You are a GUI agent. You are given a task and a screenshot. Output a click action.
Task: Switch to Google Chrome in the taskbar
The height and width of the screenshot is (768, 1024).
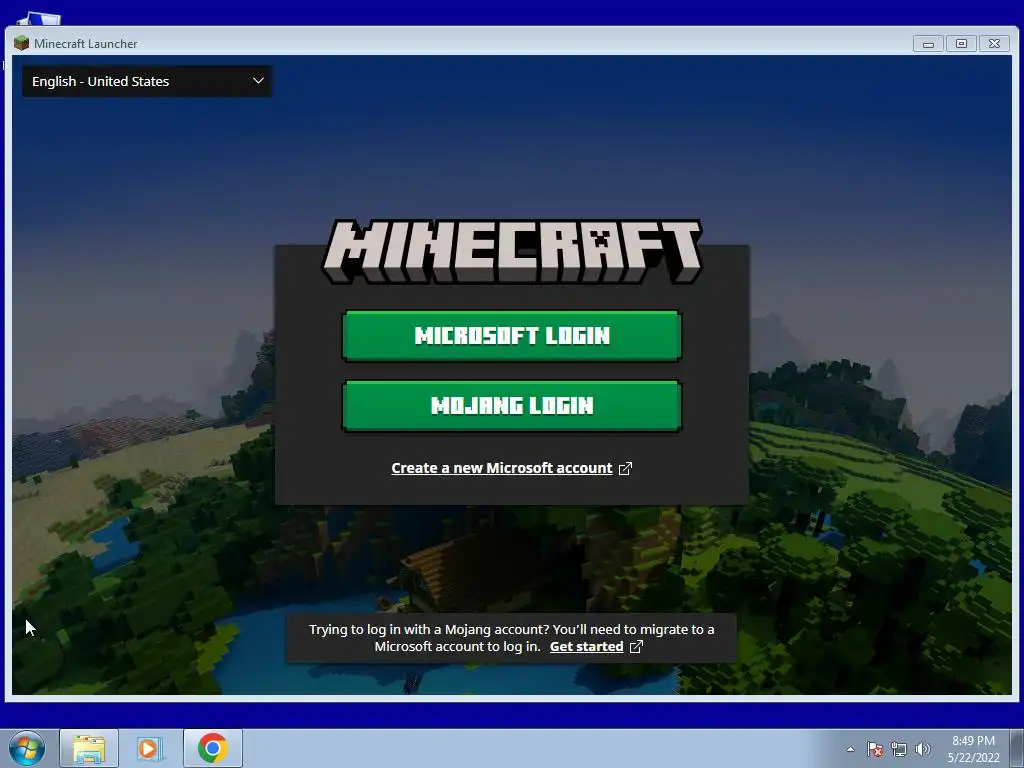[213, 748]
